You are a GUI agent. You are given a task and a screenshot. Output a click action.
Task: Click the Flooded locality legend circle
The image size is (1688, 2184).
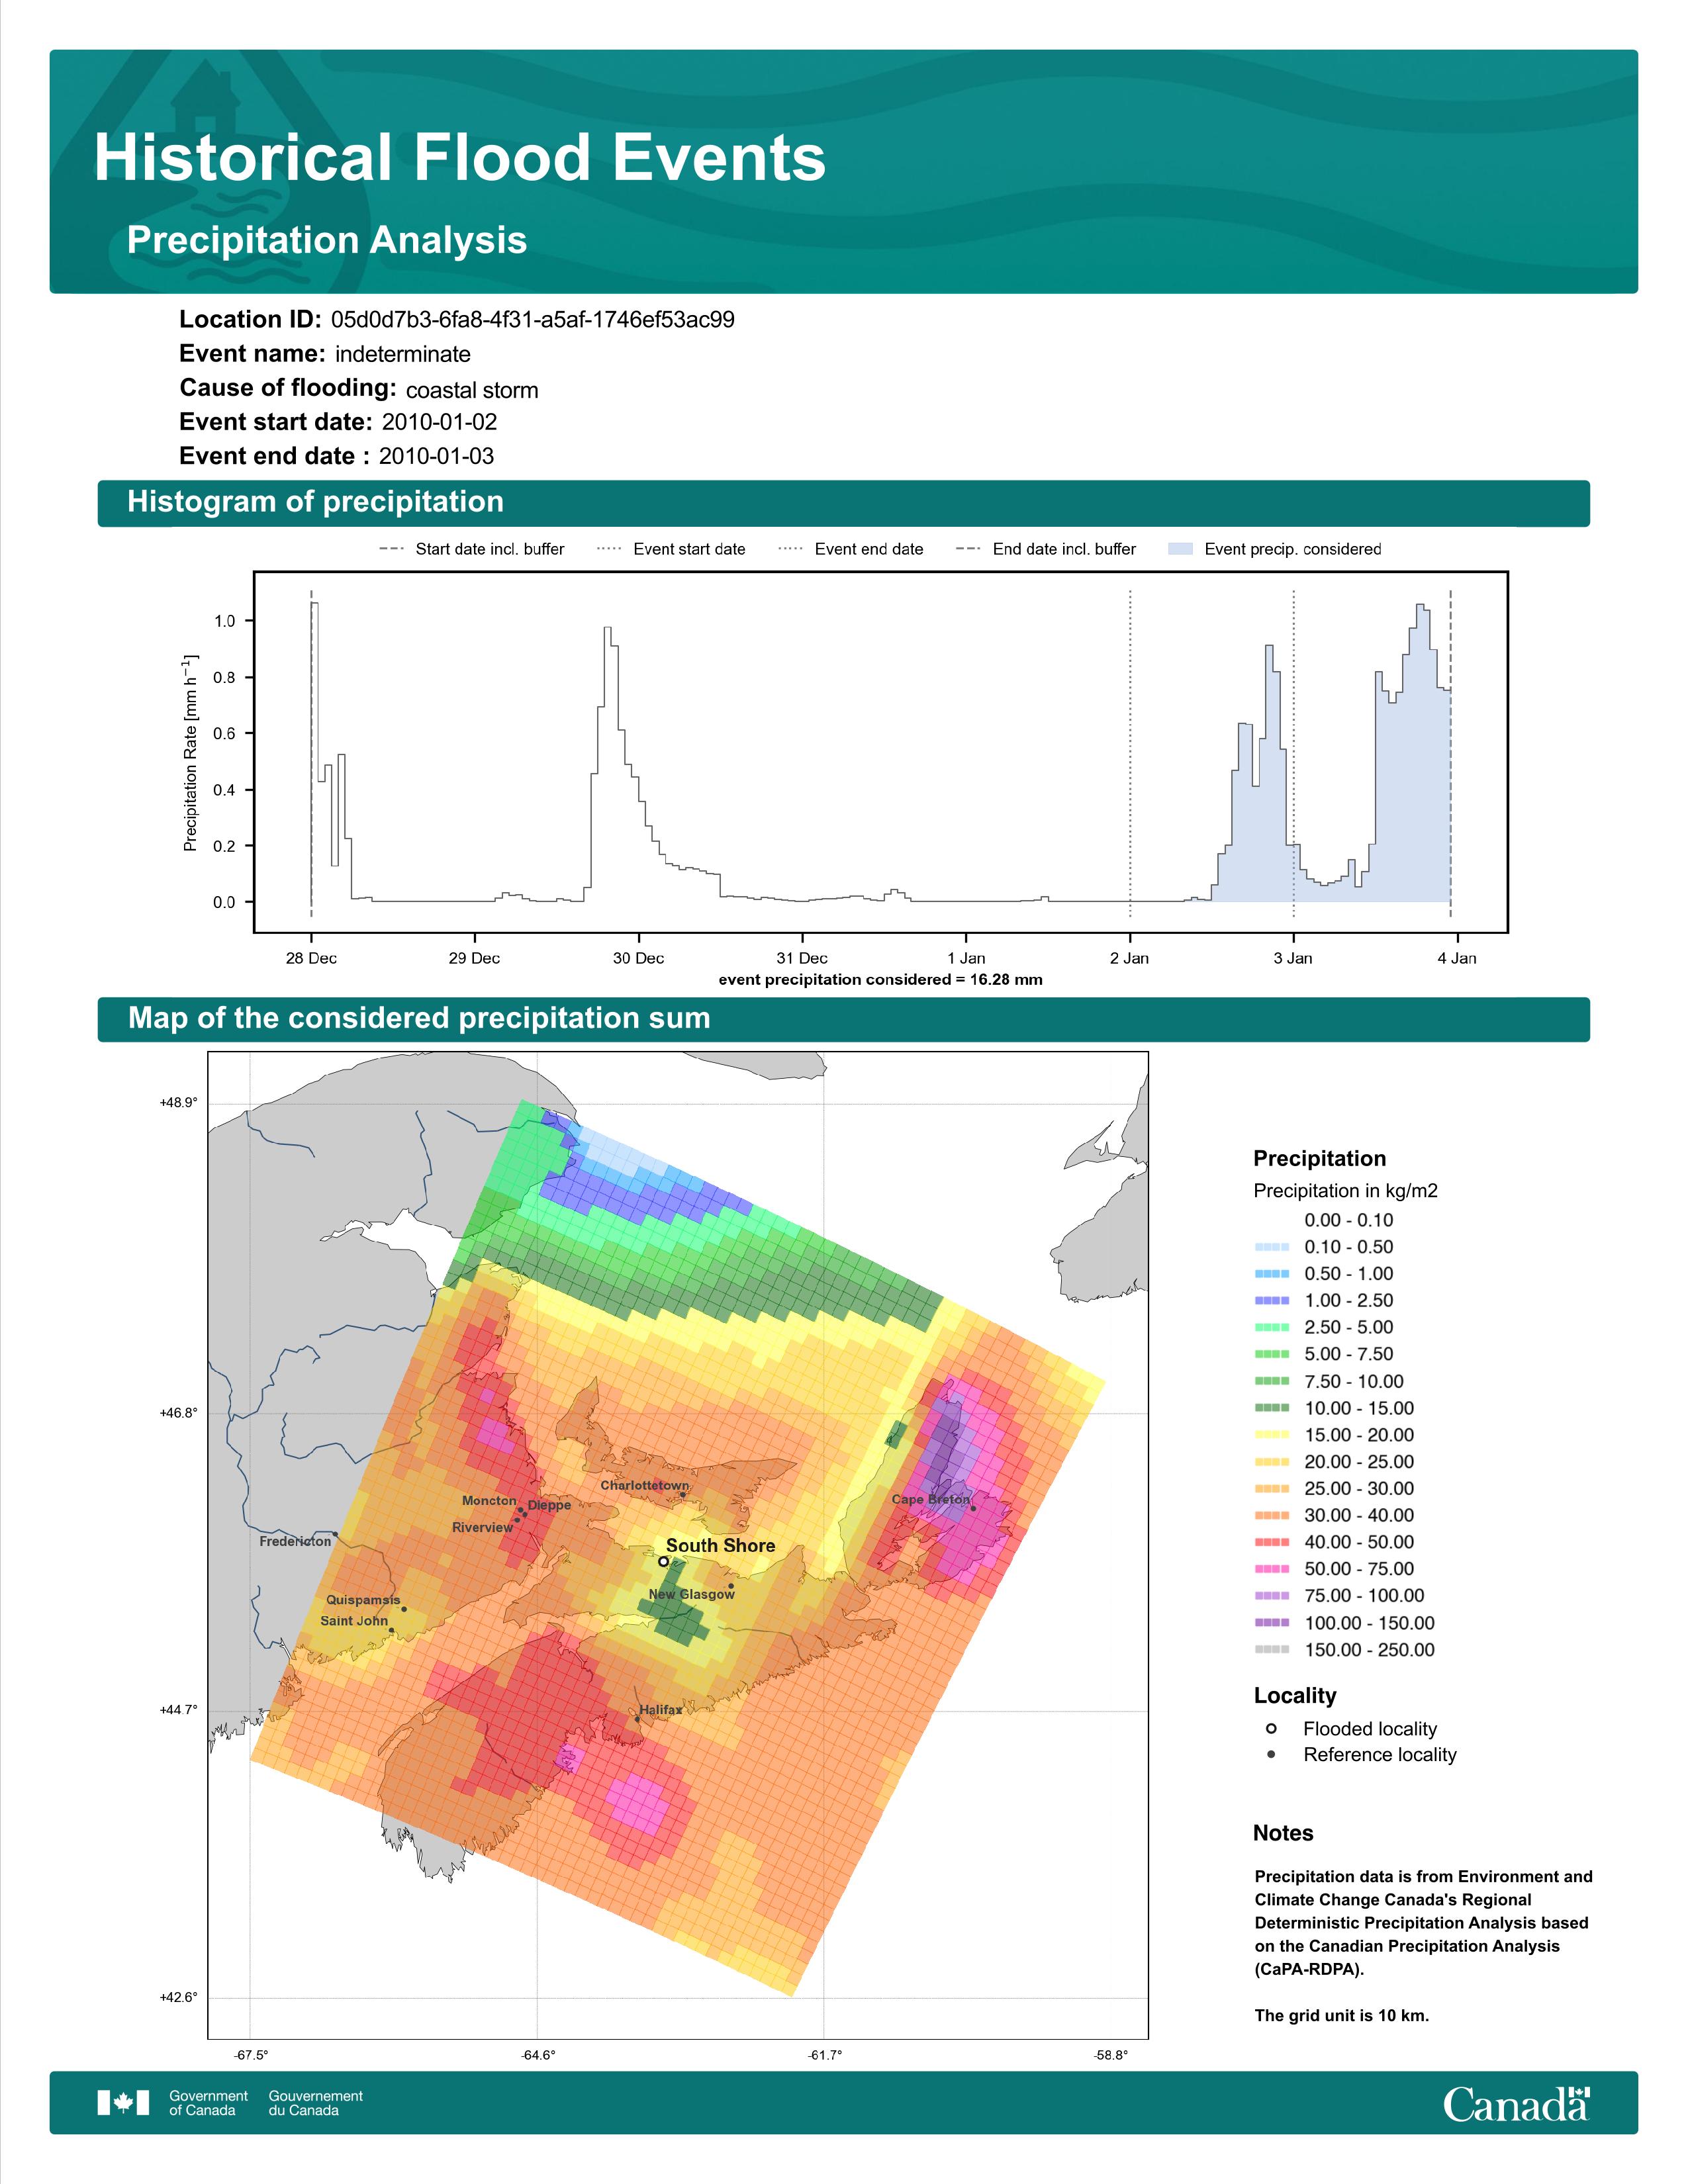point(1271,1729)
